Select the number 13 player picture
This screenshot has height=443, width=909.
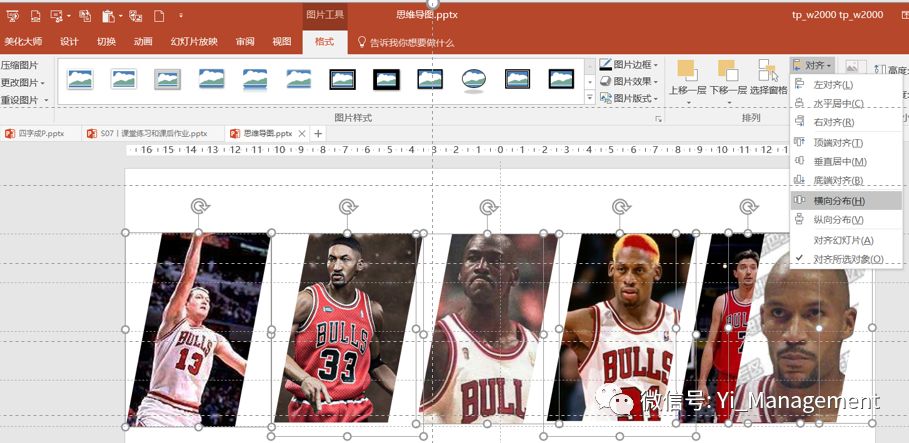pyautogui.click(x=198, y=329)
